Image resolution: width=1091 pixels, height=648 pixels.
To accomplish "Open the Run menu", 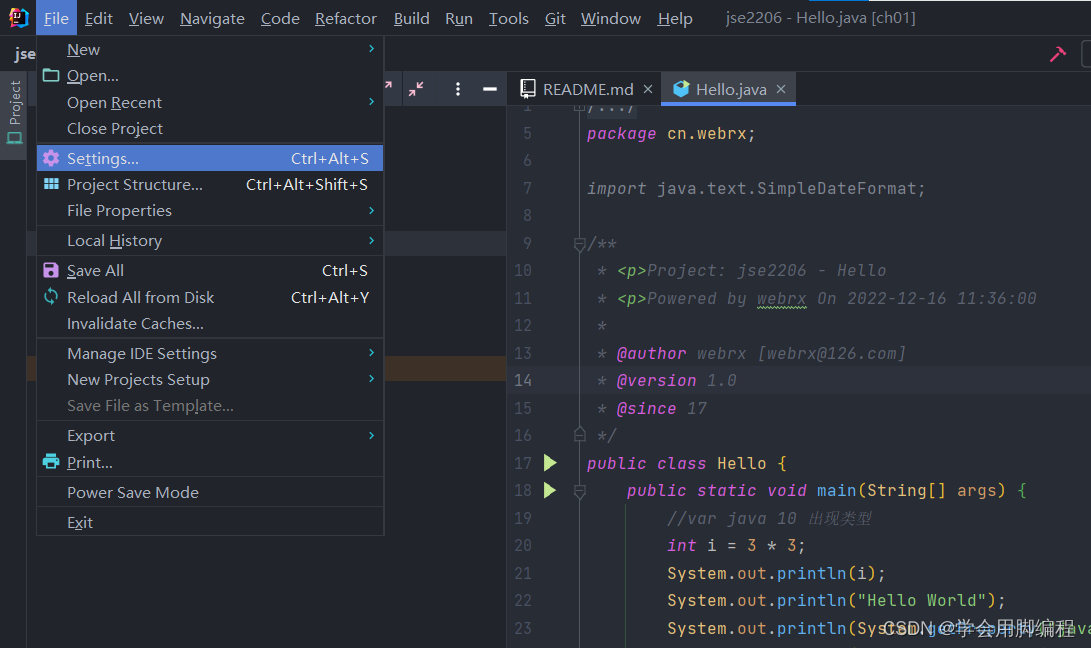I will (x=459, y=19).
